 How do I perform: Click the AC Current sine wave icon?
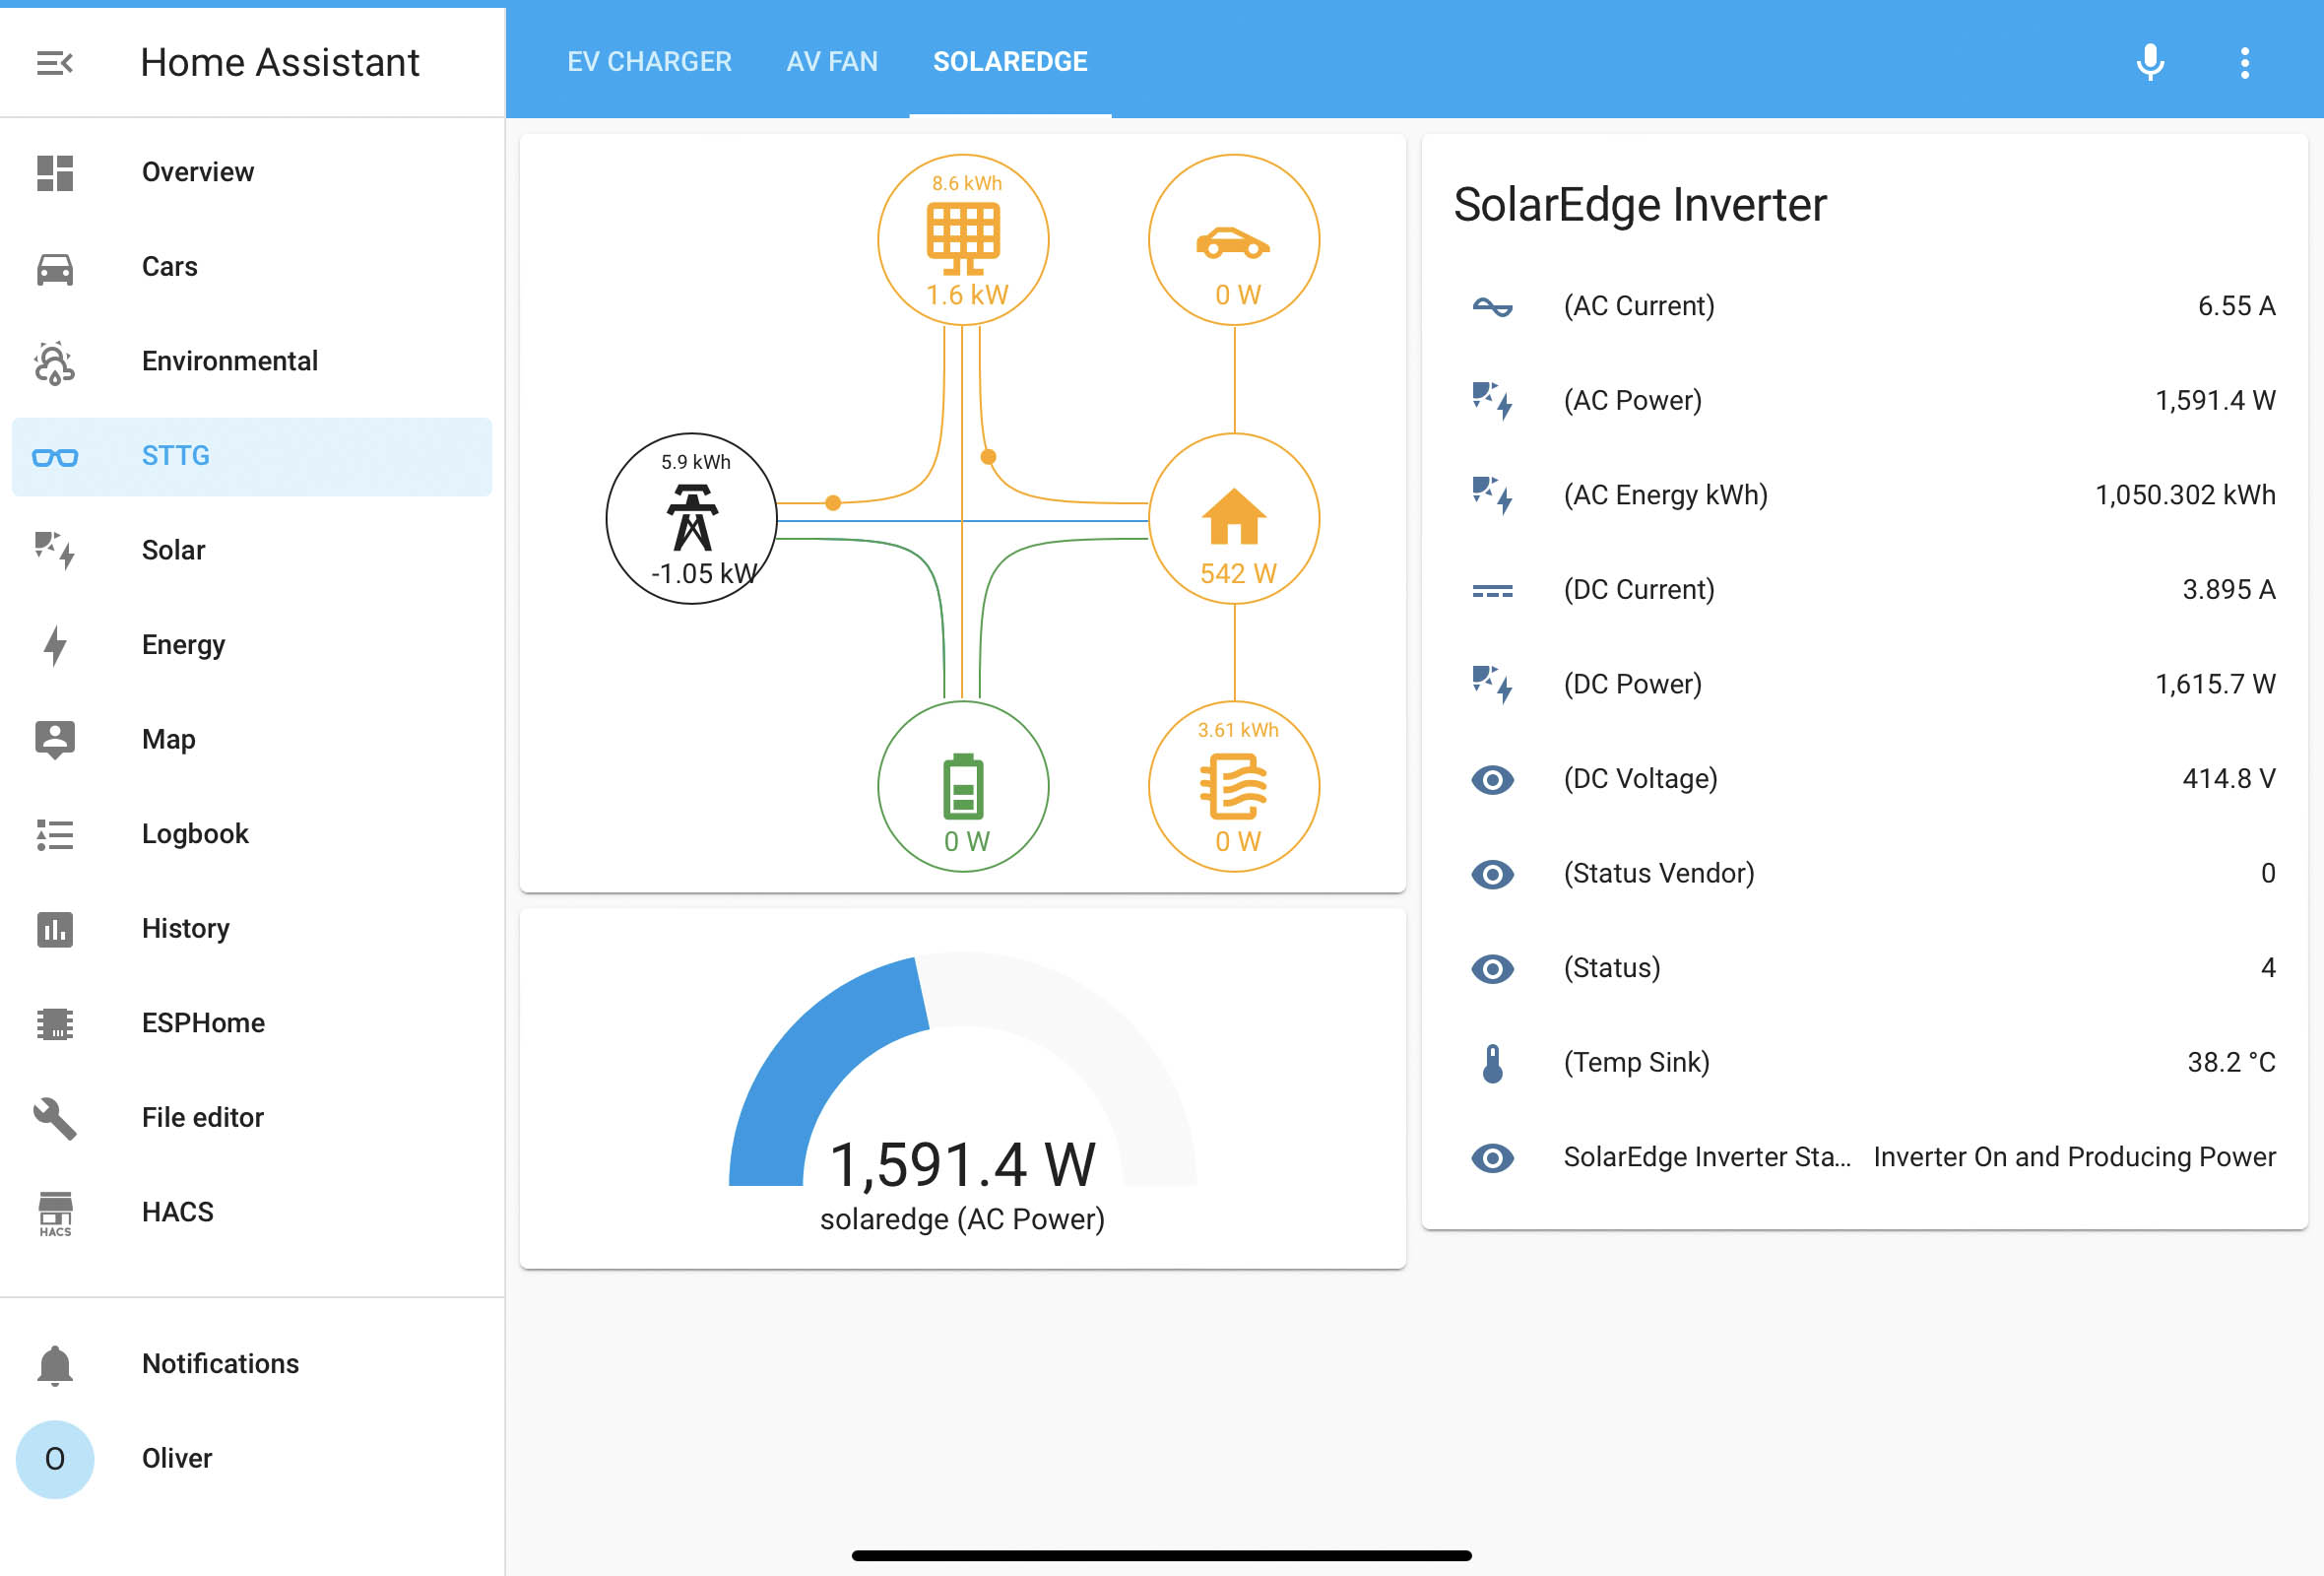(x=1493, y=307)
